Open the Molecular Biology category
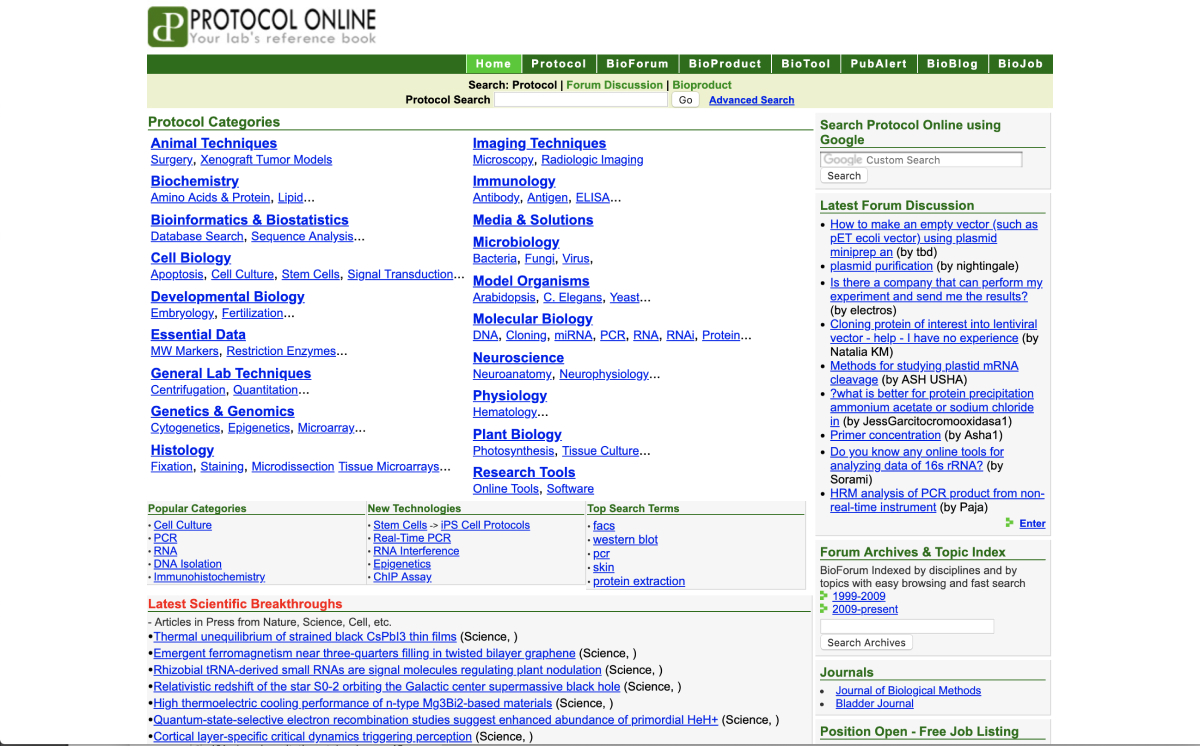 click(532, 319)
